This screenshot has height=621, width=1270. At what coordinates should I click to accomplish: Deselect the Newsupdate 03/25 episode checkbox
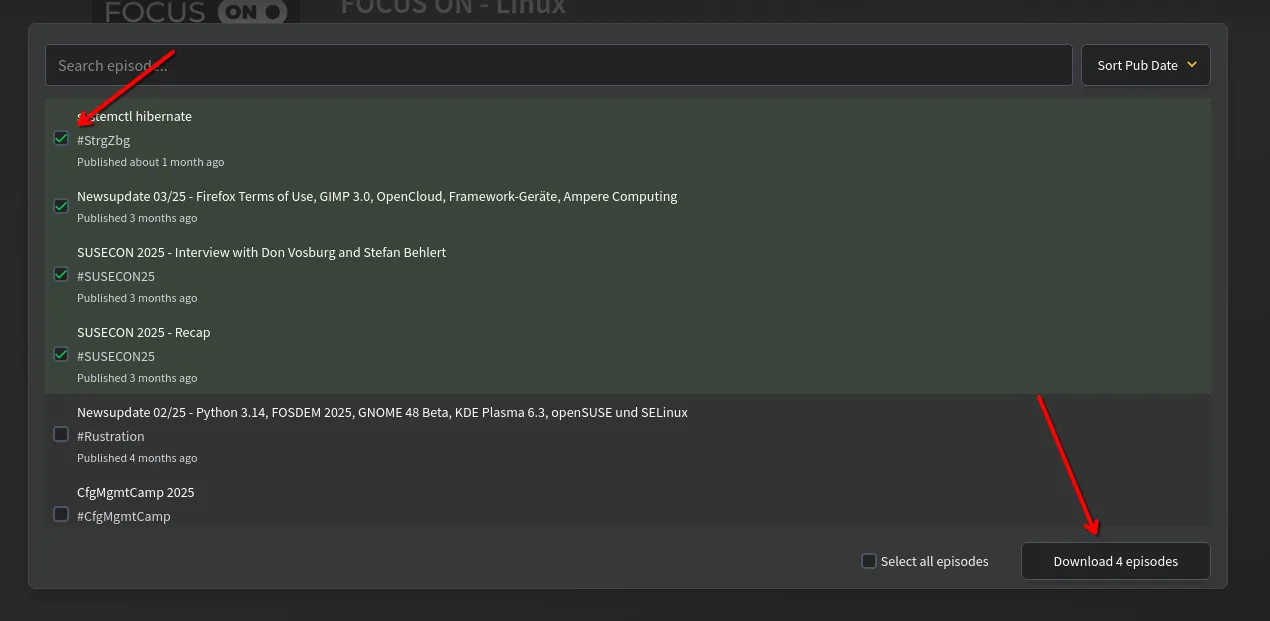coord(61,206)
